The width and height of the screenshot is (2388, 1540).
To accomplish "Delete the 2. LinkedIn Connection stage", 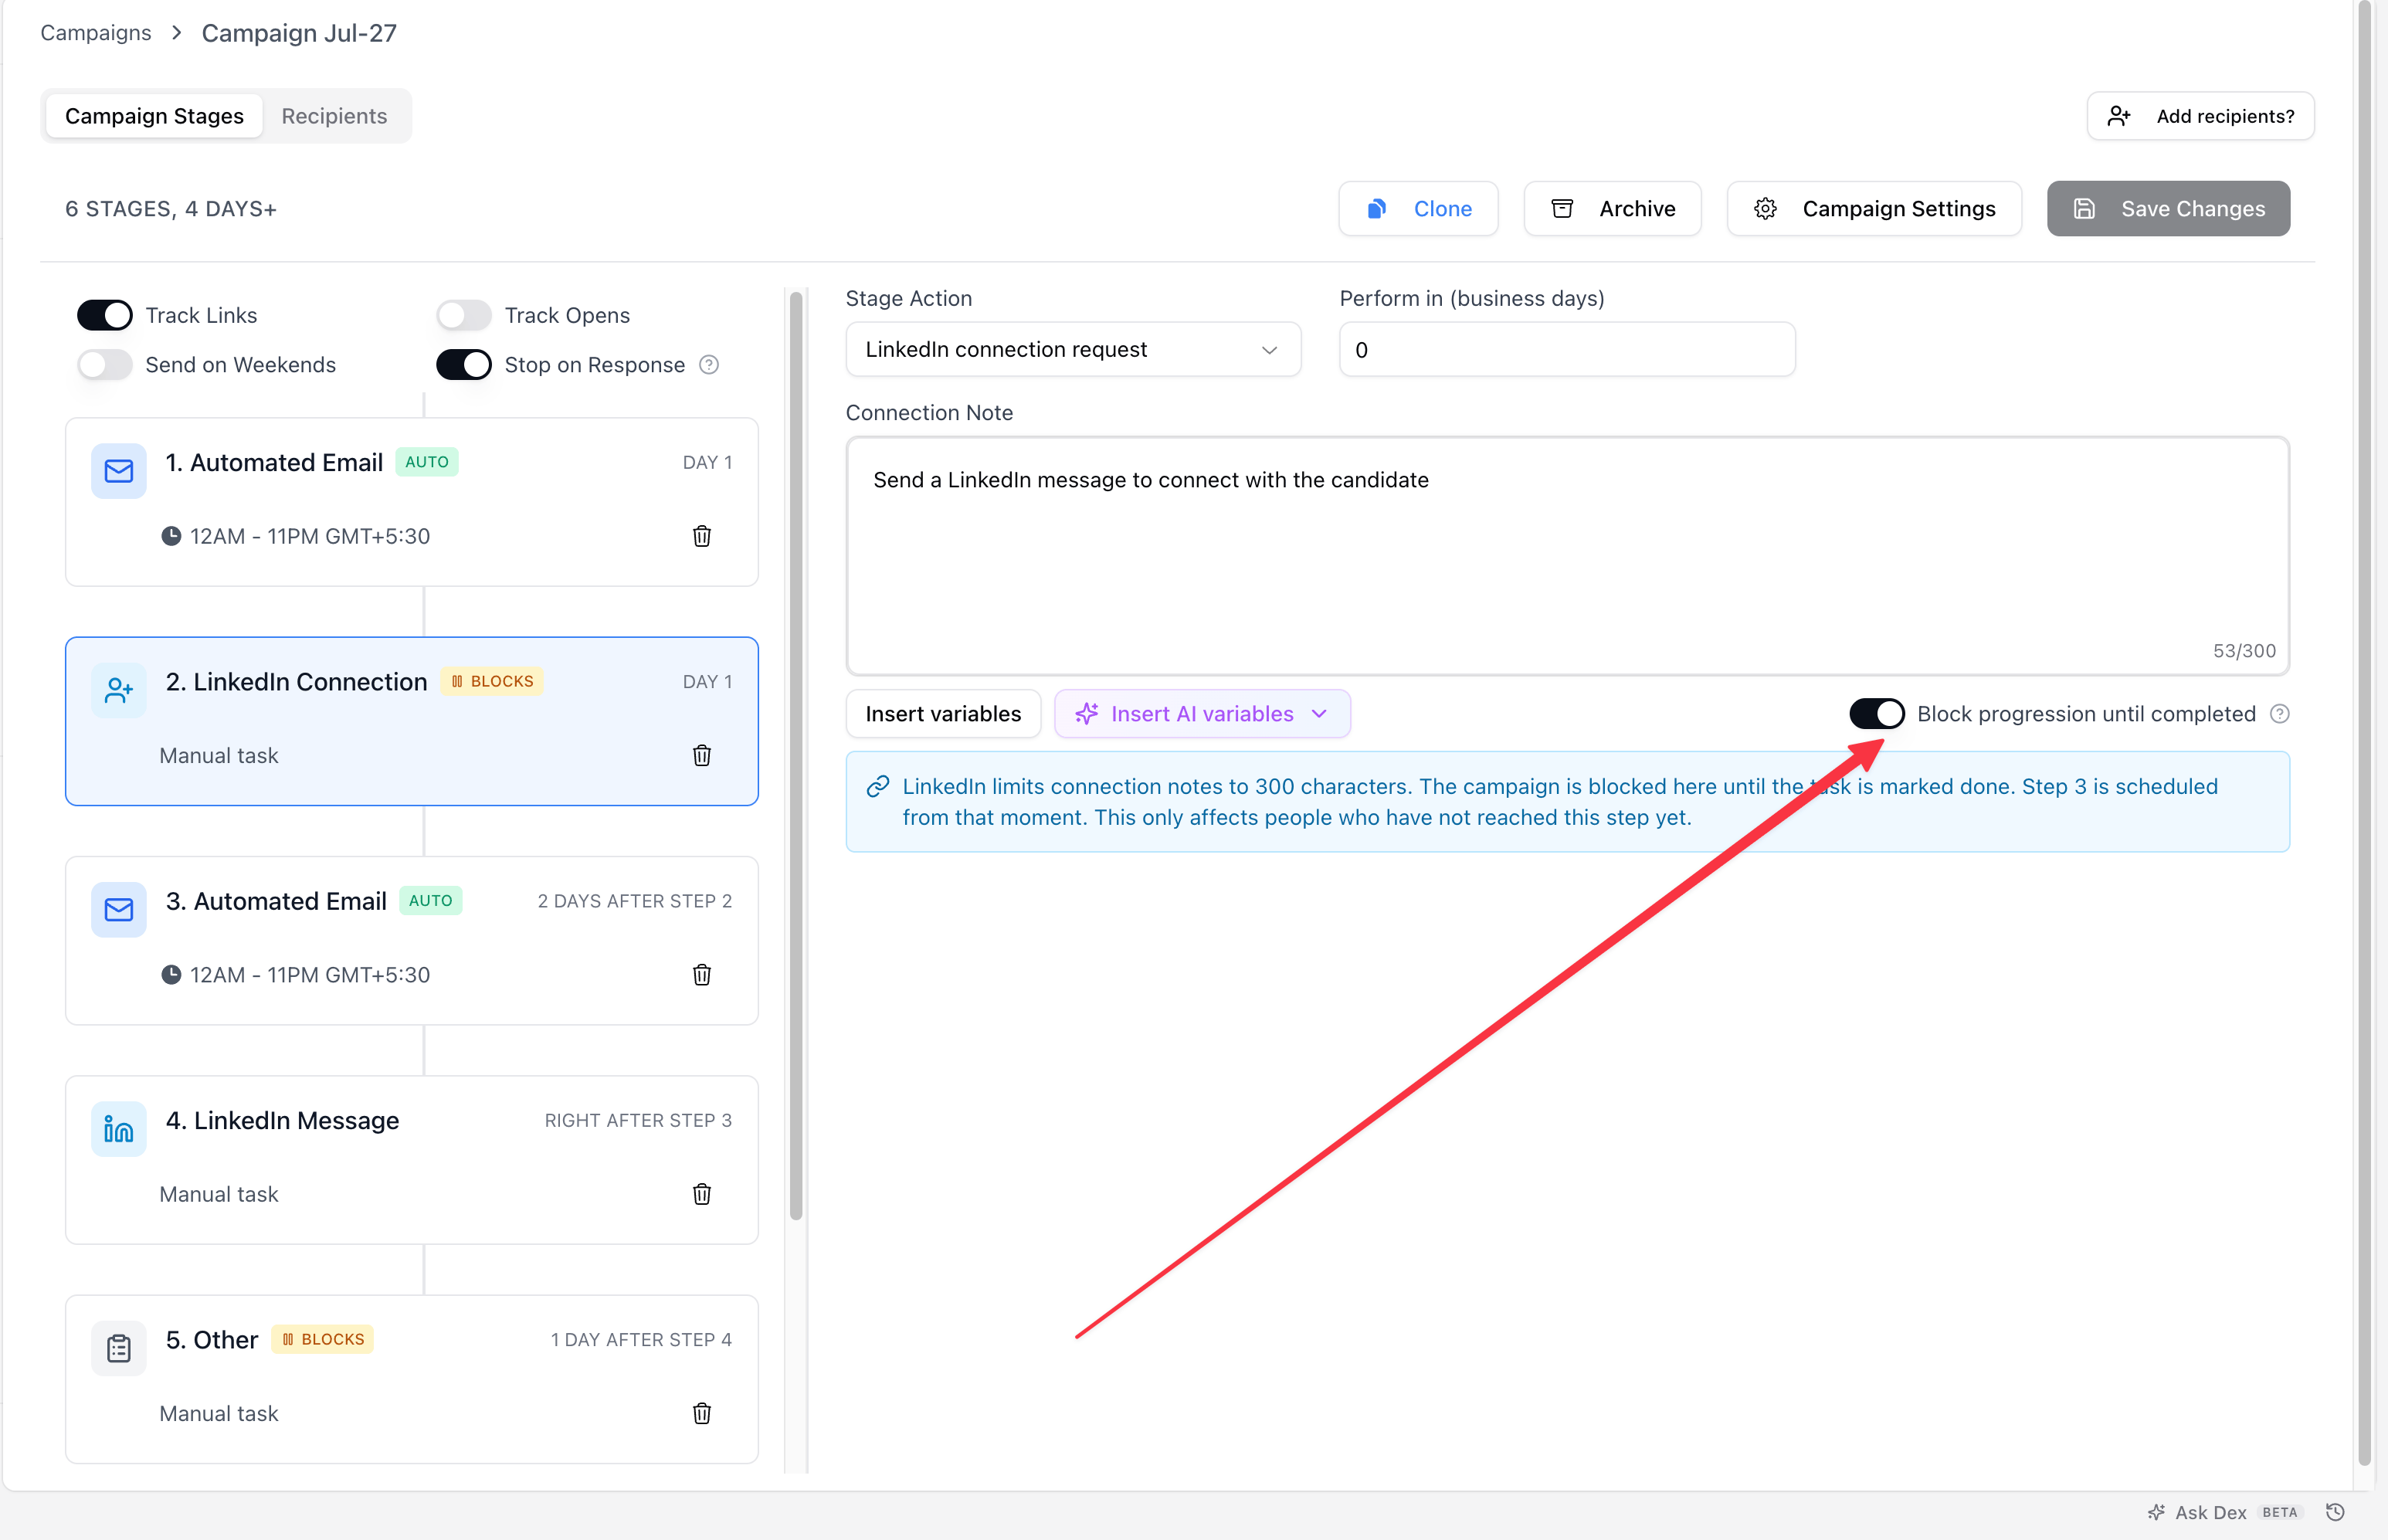I will click(x=702, y=755).
